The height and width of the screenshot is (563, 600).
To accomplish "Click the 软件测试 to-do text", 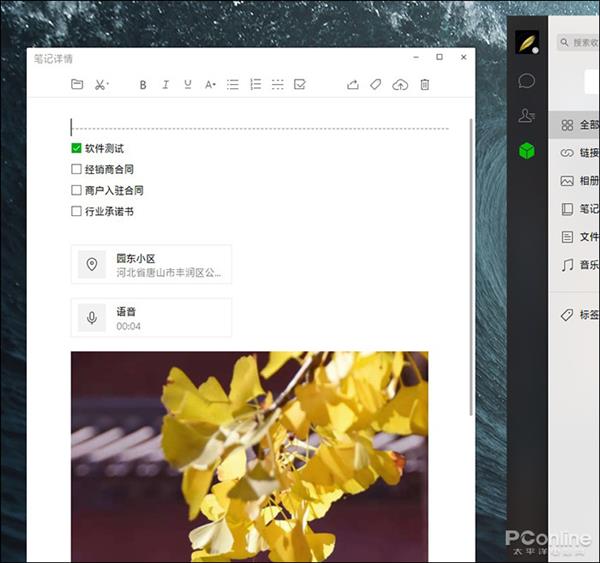I will [x=104, y=149].
